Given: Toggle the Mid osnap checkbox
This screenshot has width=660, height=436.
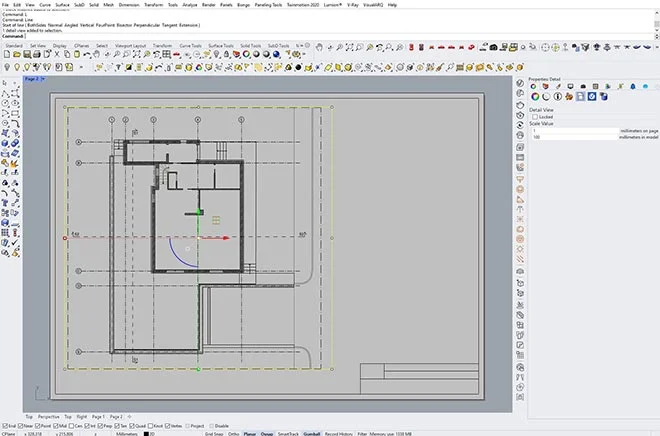Looking at the screenshot, I should [56, 426].
